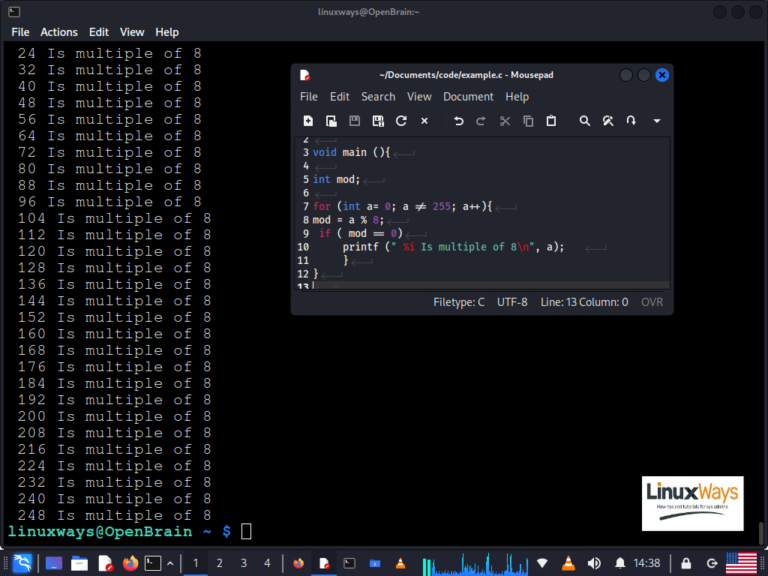Viewport: 768px width, 576px height.
Task: Click the VLC task button in the taskbar
Action: pyautogui.click(x=400, y=563)
